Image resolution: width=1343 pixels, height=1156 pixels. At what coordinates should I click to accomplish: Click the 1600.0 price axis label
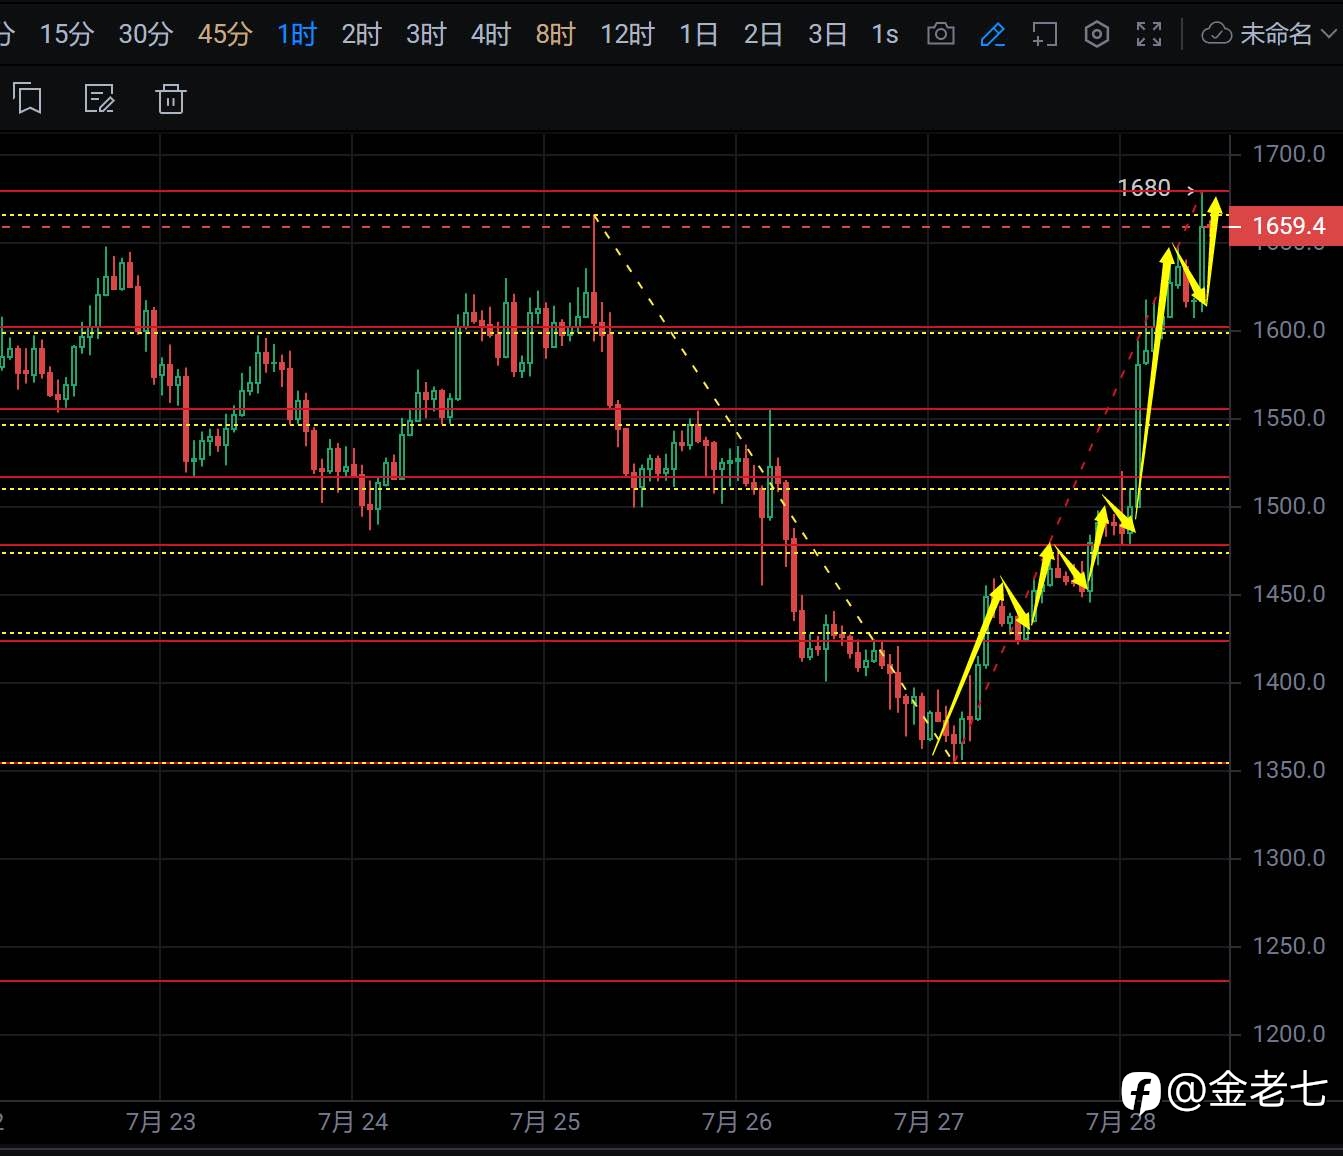[x=1290, y=330]
